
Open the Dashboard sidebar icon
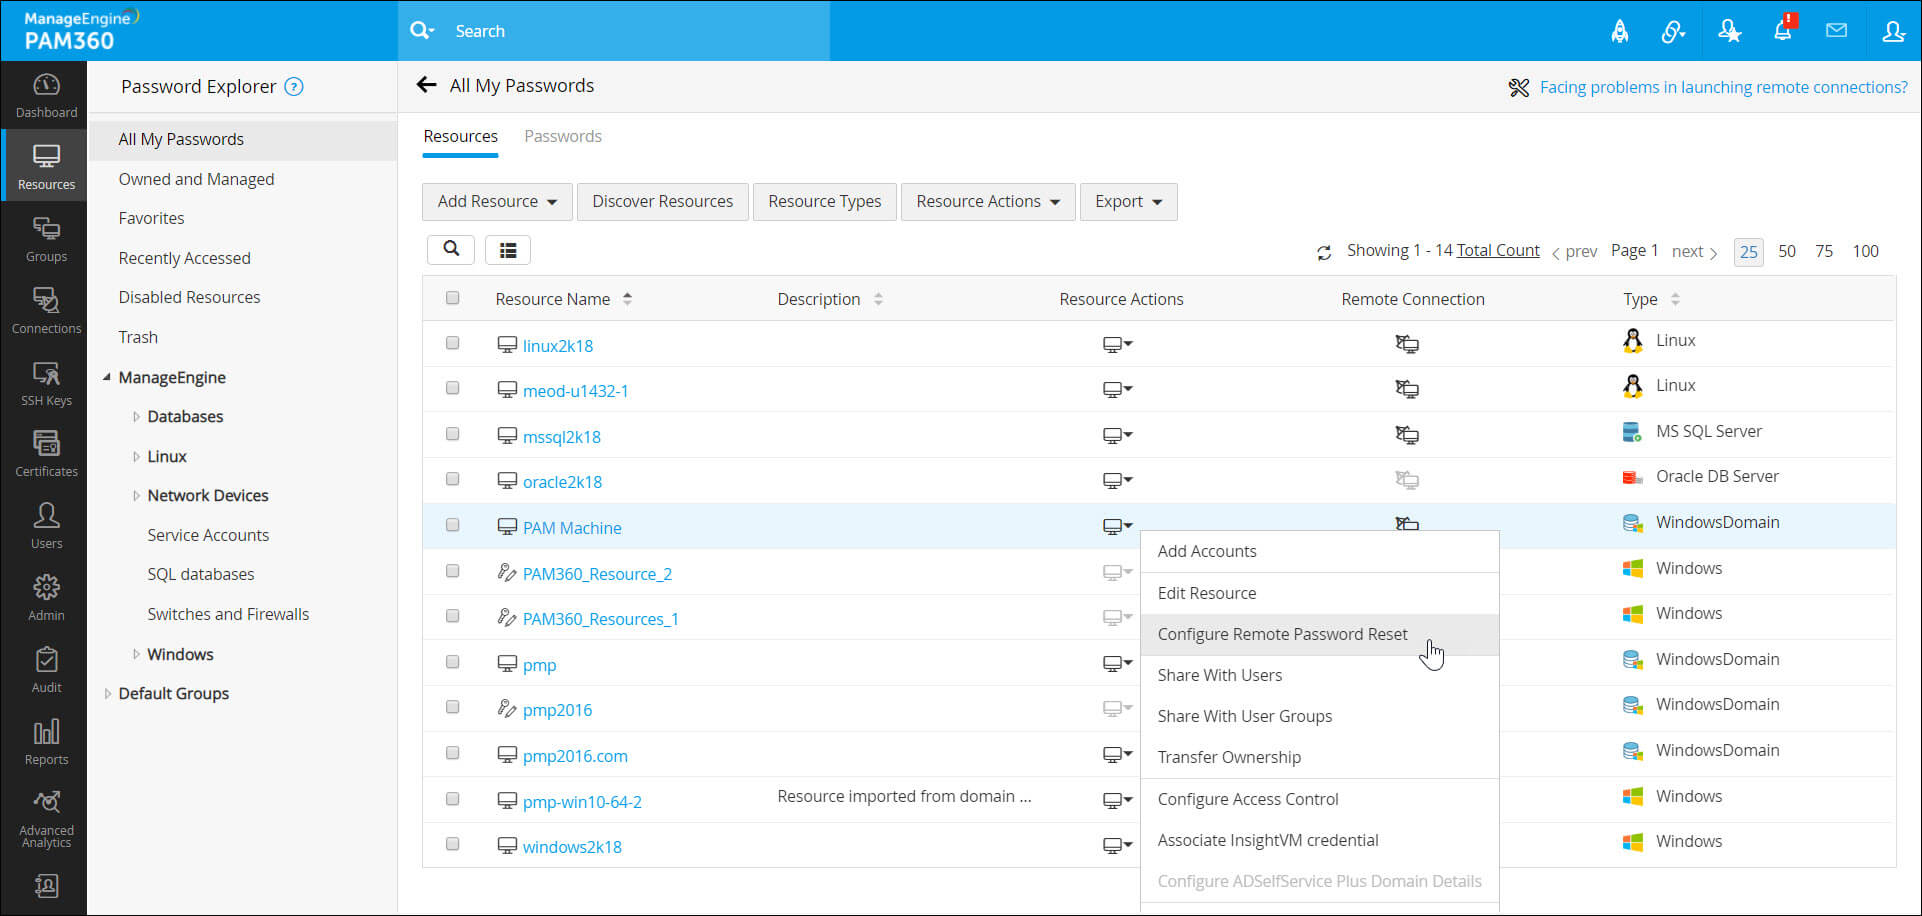click(x=46, y=96)
